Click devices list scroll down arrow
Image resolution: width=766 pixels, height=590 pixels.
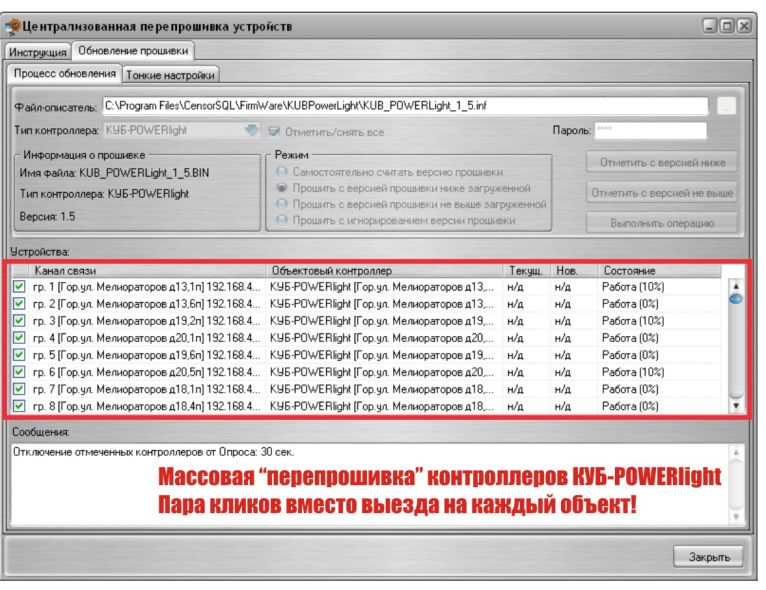(736, 405)
